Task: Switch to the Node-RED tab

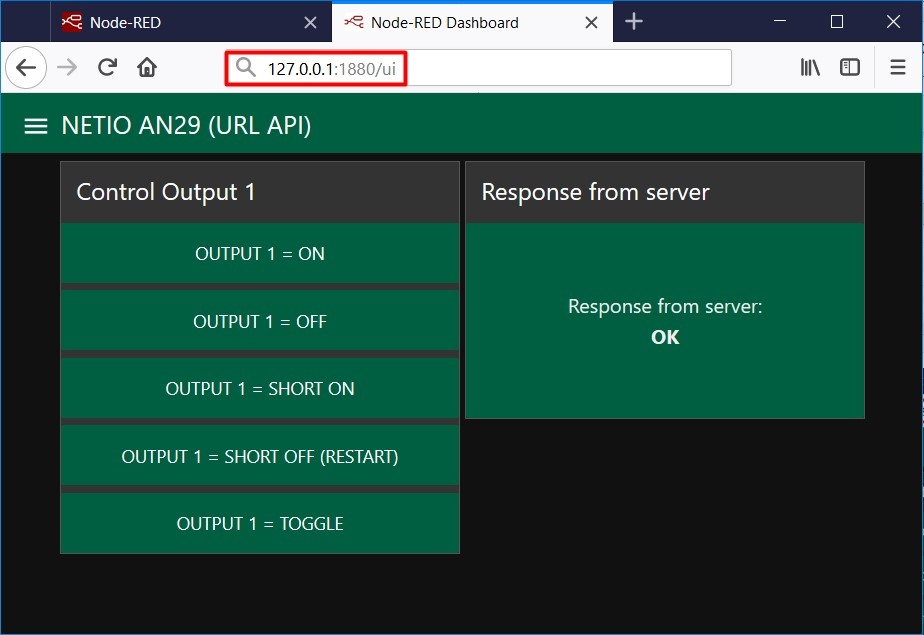Action: pyautogui.click(x=191, y=22)
